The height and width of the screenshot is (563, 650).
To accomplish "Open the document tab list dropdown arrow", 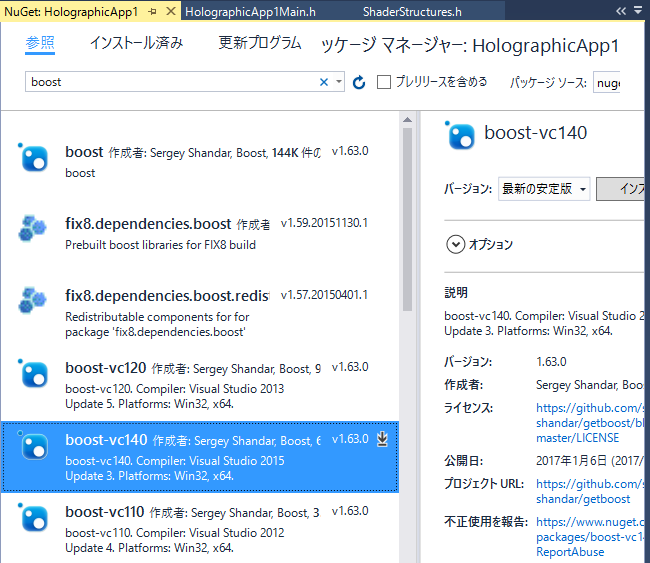I will [x=638, y=11].
